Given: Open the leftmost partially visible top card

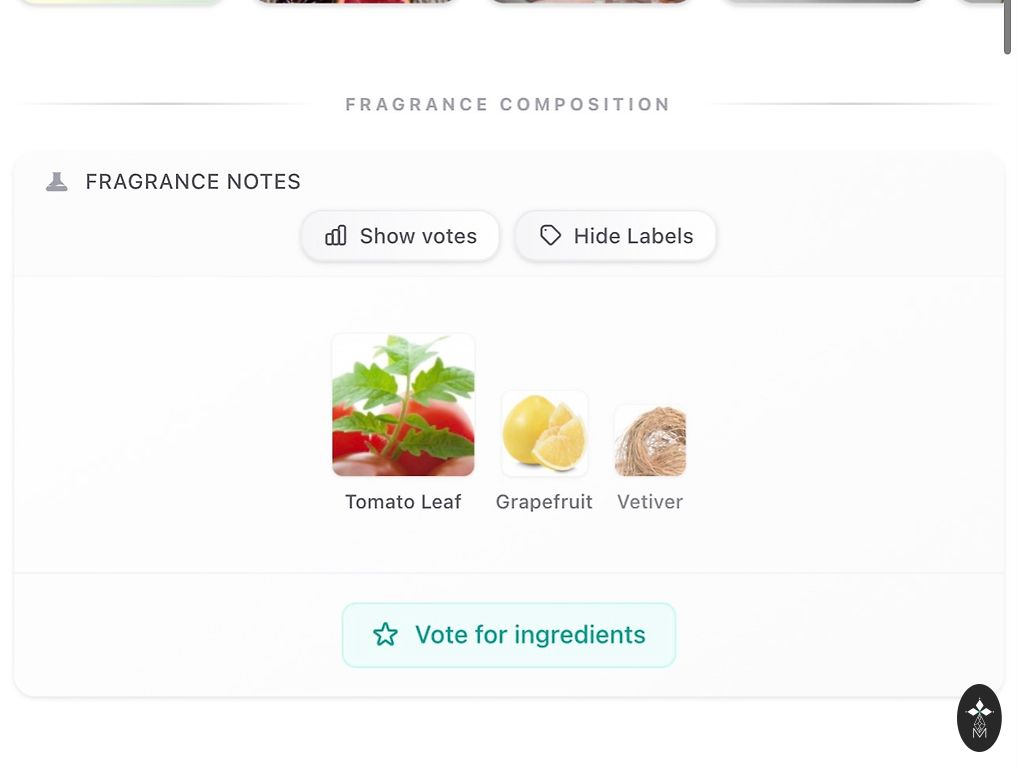Looking at the screenshot, I should [120, 2].
